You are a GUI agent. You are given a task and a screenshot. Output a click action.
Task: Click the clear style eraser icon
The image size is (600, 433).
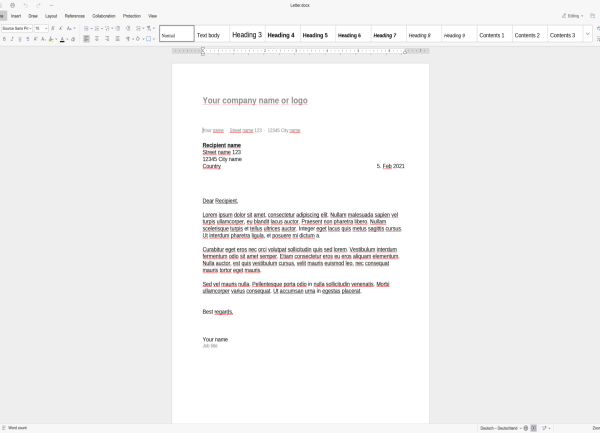[73, 39]
